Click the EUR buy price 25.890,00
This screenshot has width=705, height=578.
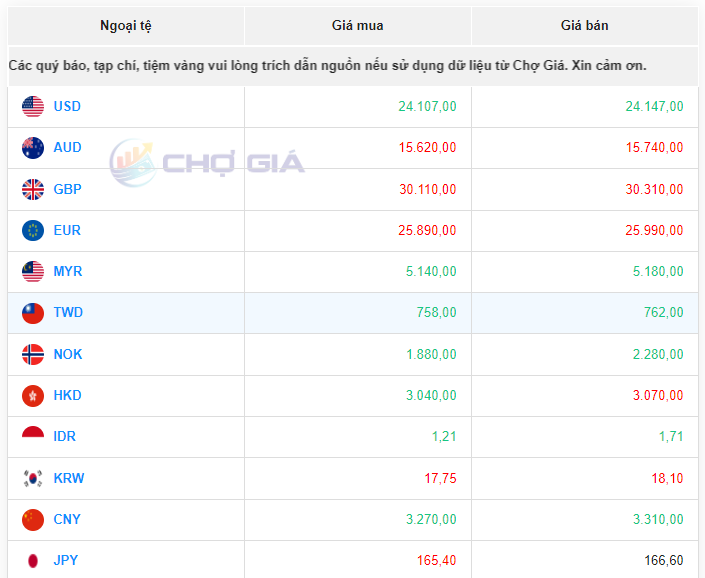427,231
